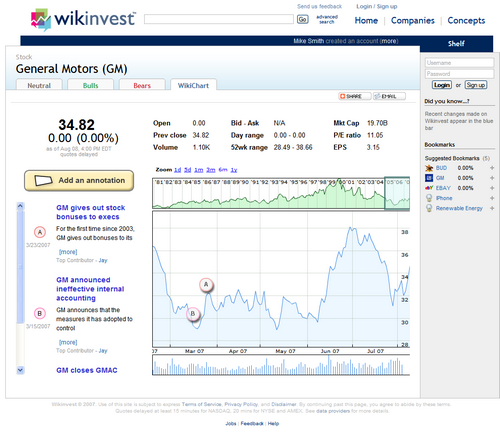
Task: Click the annotation list scroll up arrow
Action: tap(20, 206)
